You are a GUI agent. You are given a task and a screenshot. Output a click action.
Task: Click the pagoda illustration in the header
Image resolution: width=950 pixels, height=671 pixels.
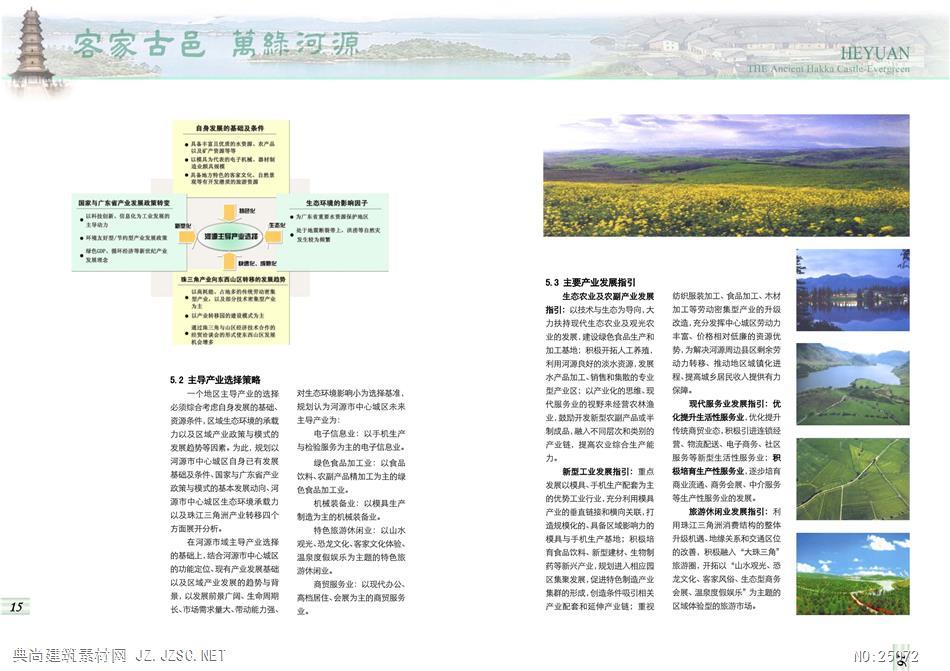coord(30,50)
